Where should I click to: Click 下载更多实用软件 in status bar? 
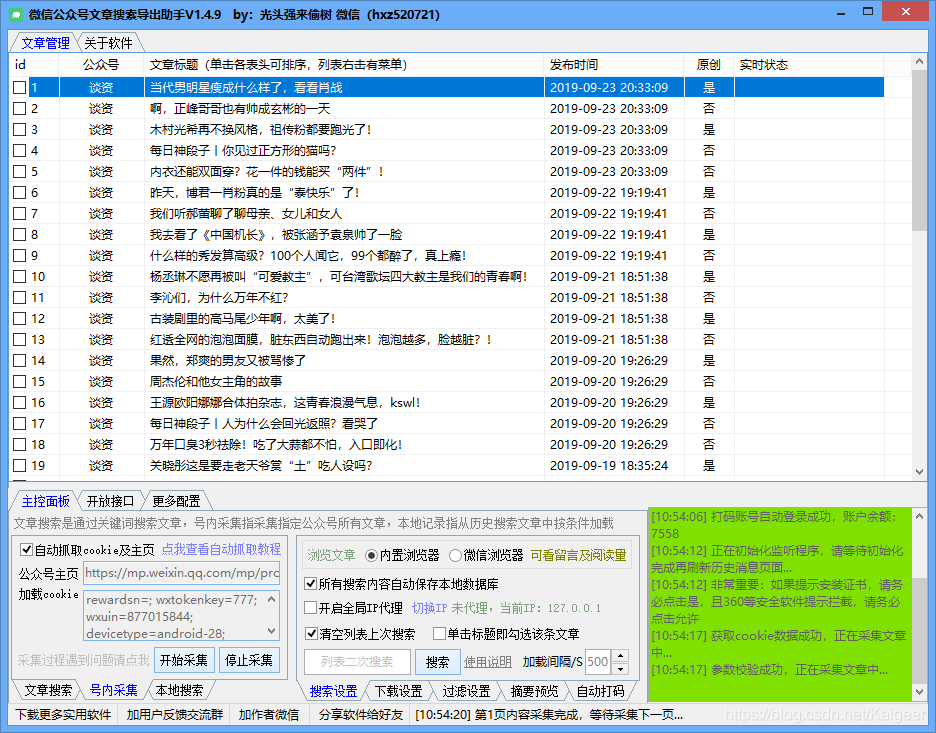click(63, 714)
